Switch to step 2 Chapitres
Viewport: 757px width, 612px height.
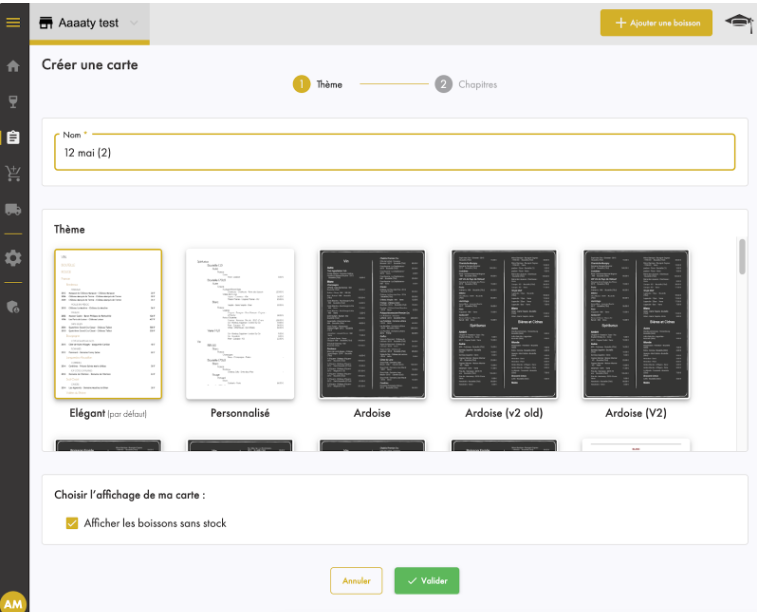444,85
